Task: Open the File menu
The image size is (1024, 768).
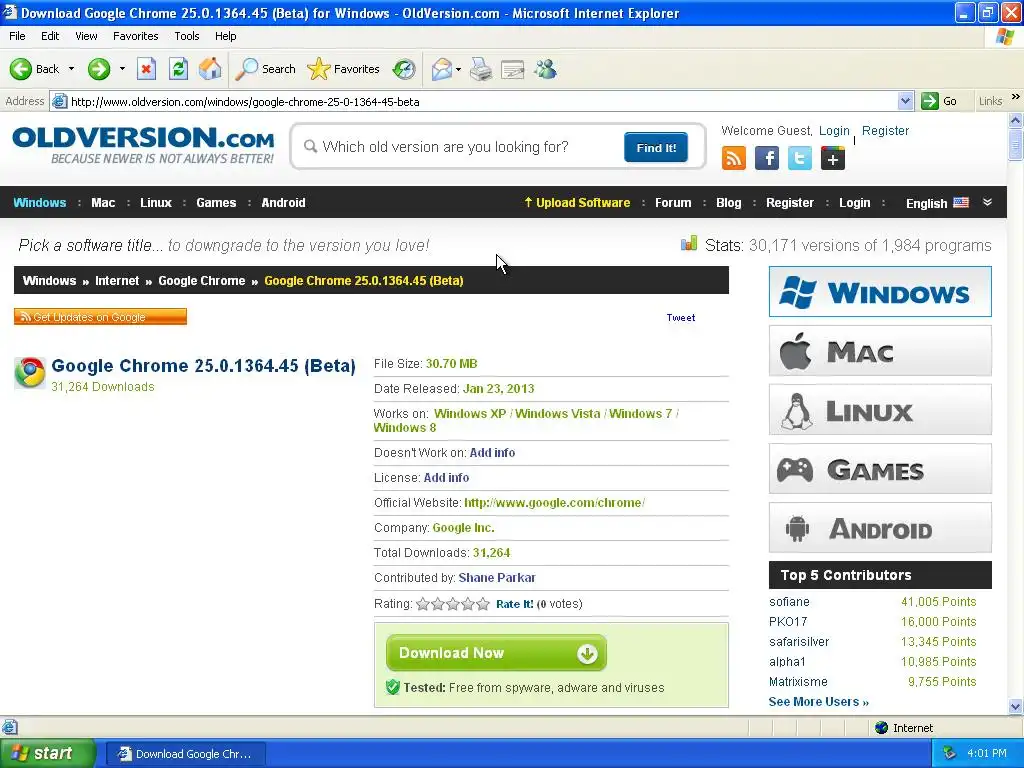Action: tap(18, 36)
